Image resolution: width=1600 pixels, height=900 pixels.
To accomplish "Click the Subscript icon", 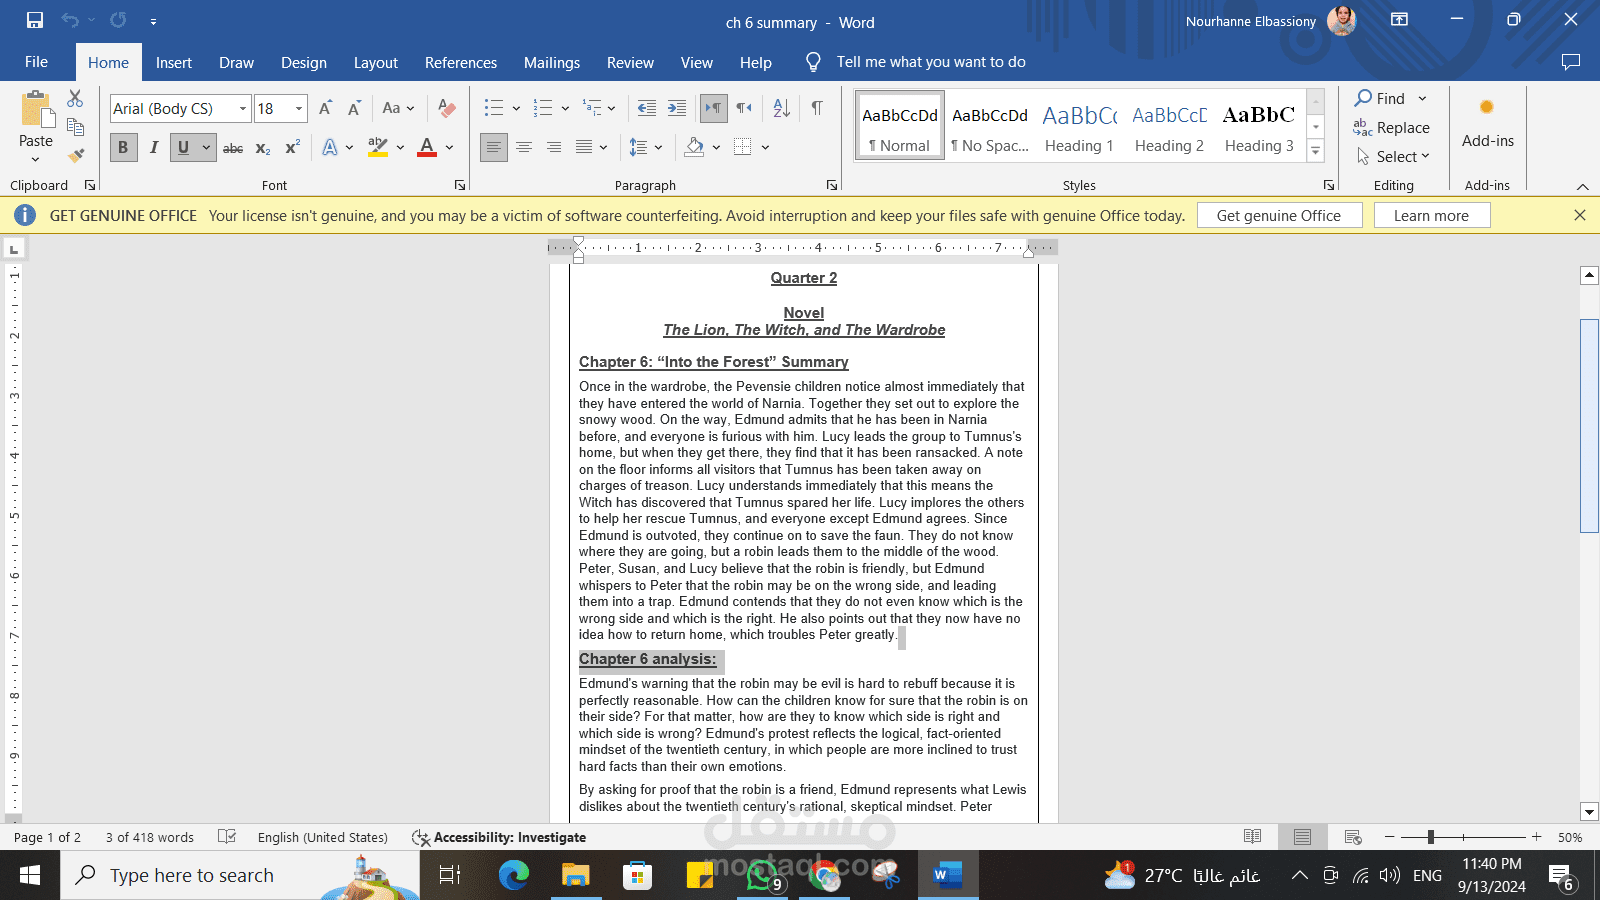I will pyautogui.click(x=261, y=147).
